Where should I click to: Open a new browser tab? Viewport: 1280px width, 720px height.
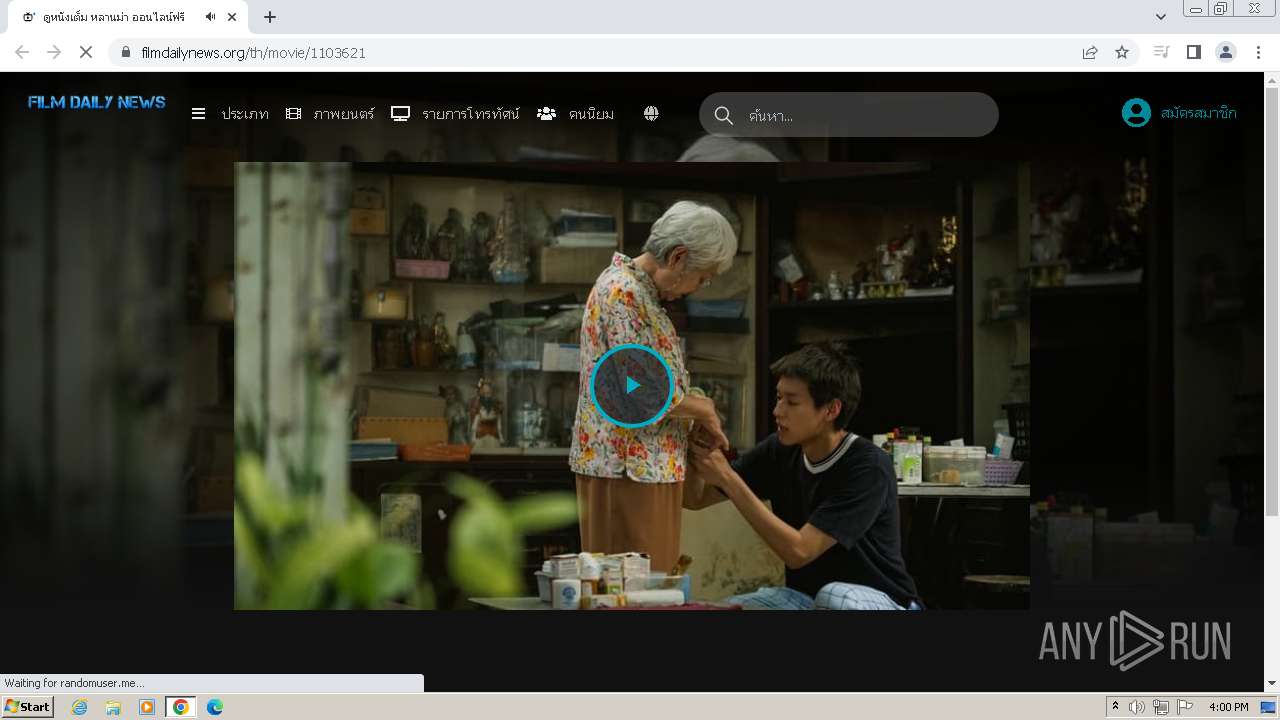click(270, 17)
